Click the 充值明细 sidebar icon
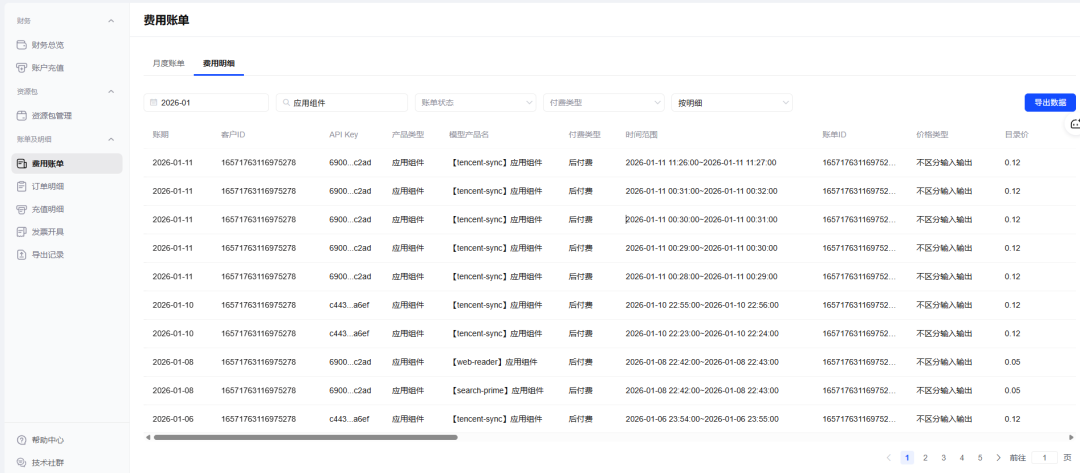The height and width of the screenshot is (473, 1080). click(x=22, y=209)
